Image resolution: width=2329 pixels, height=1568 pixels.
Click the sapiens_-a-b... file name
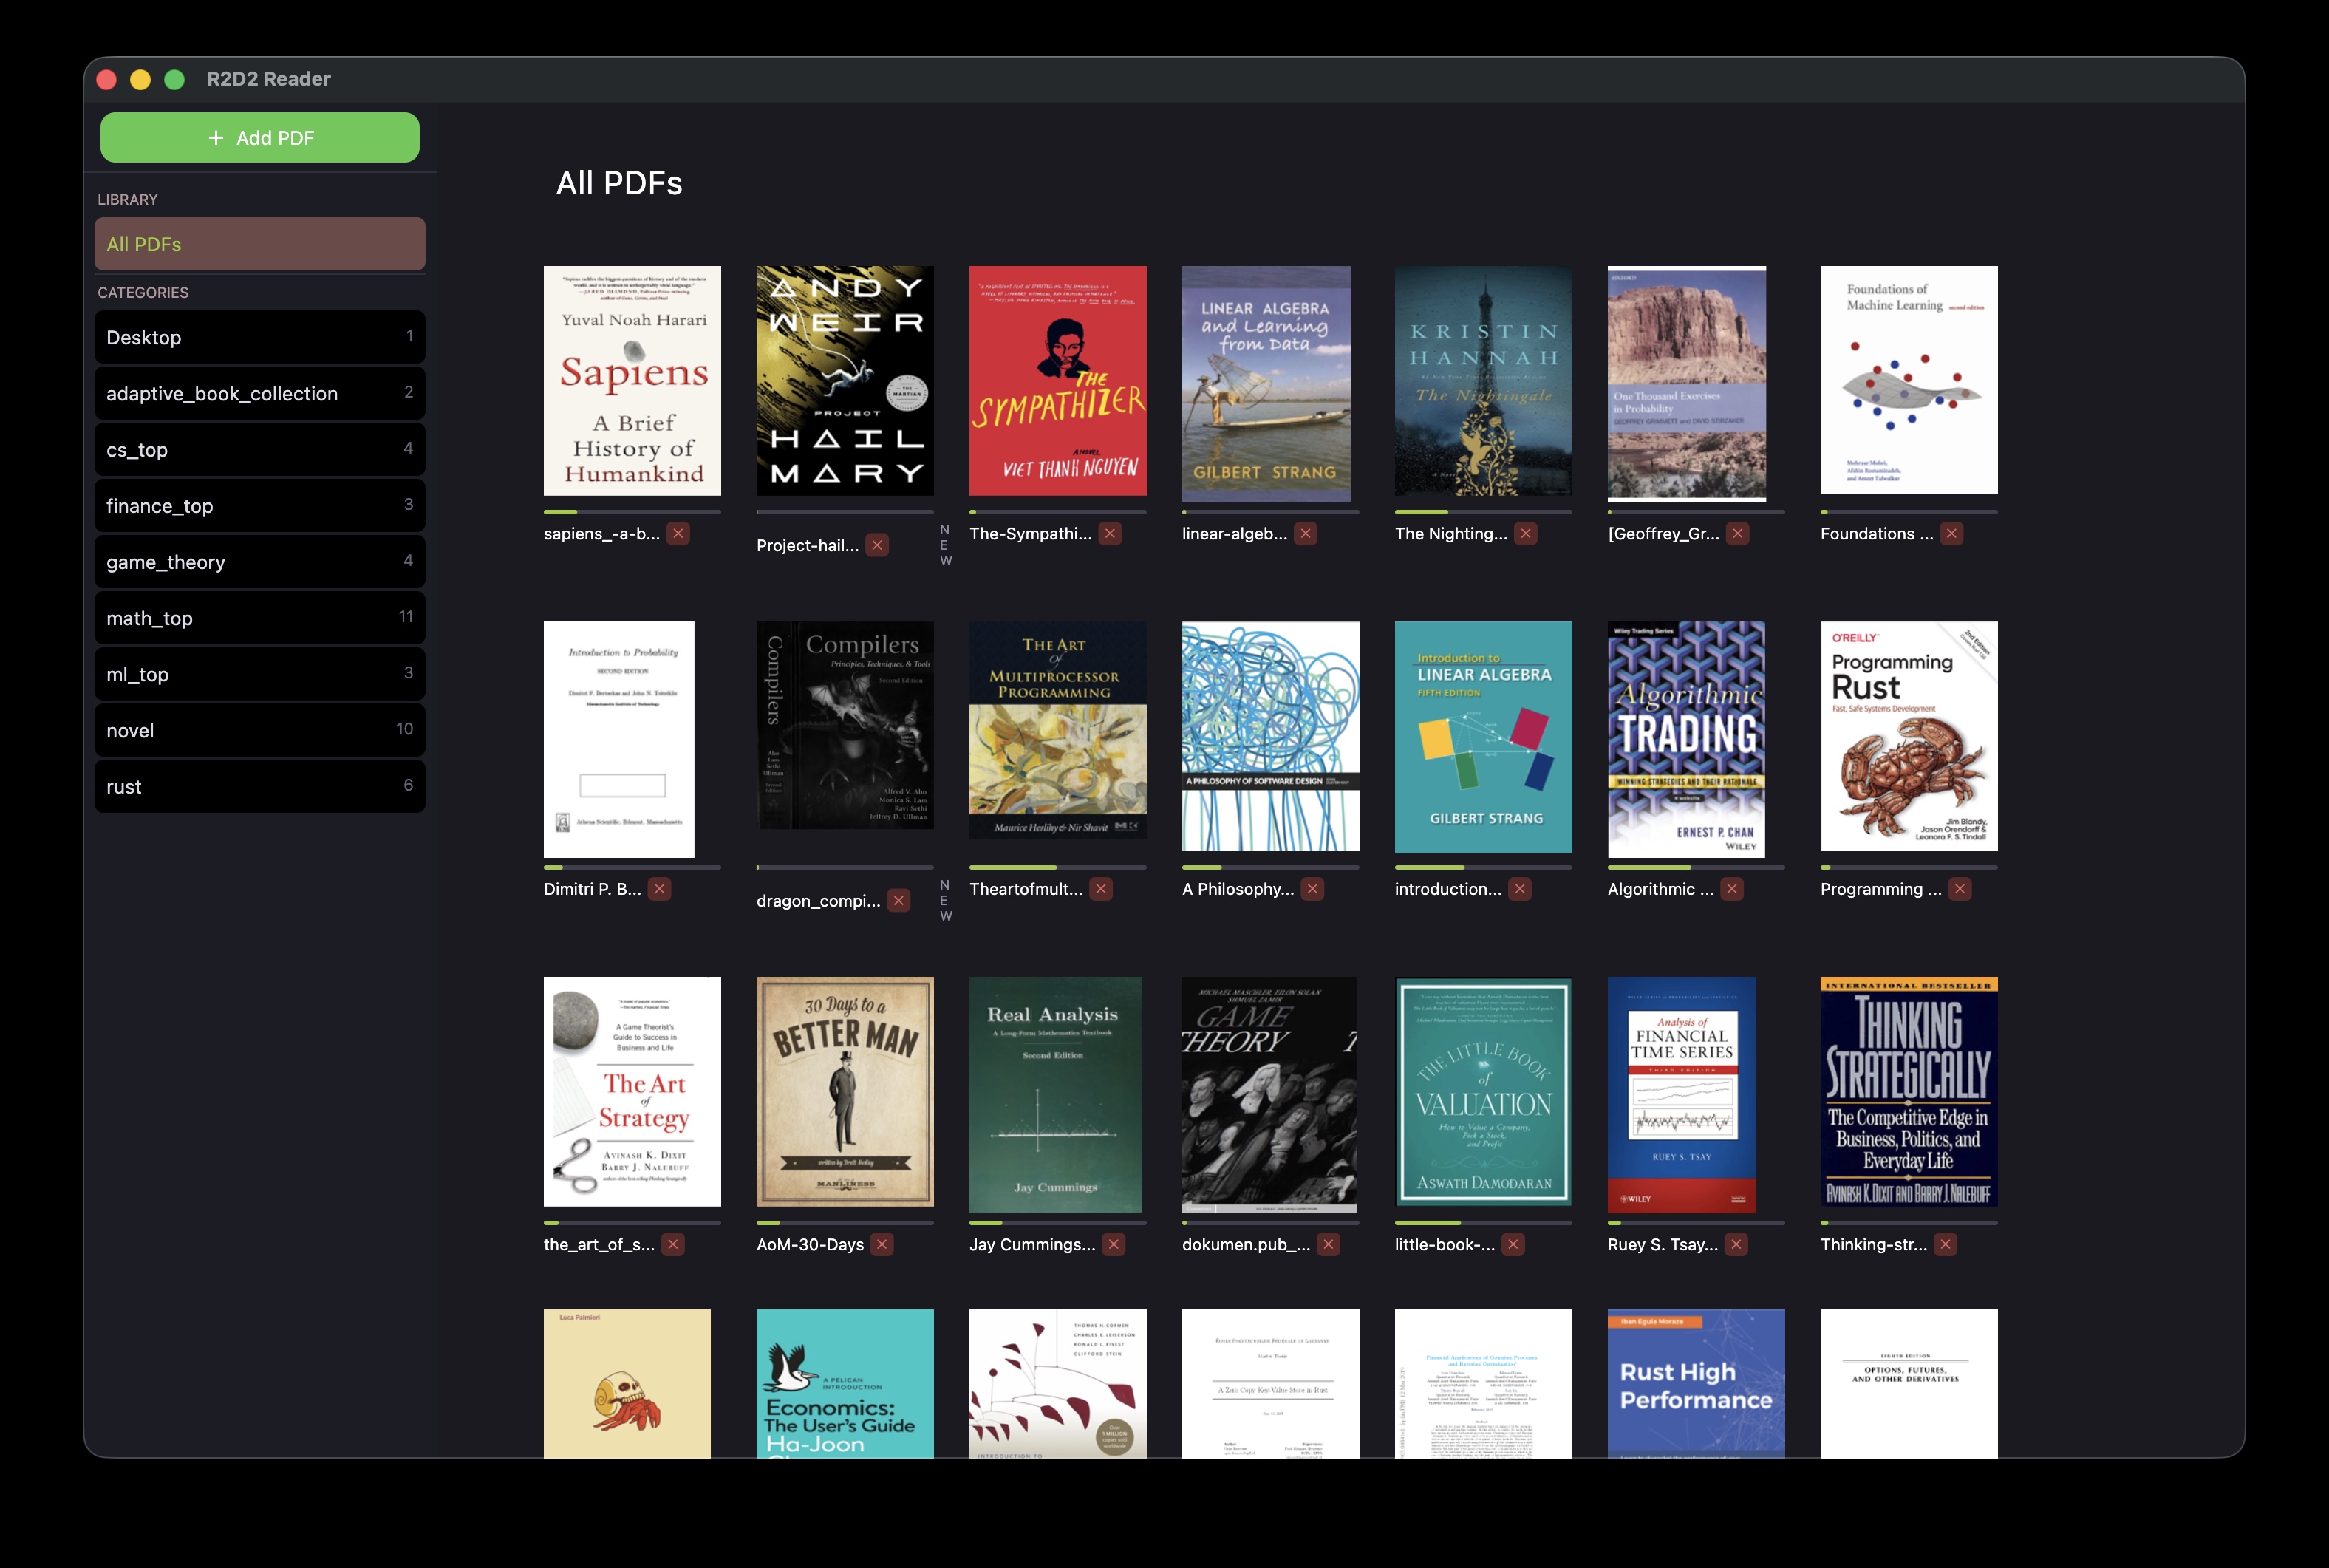point(601,534)
